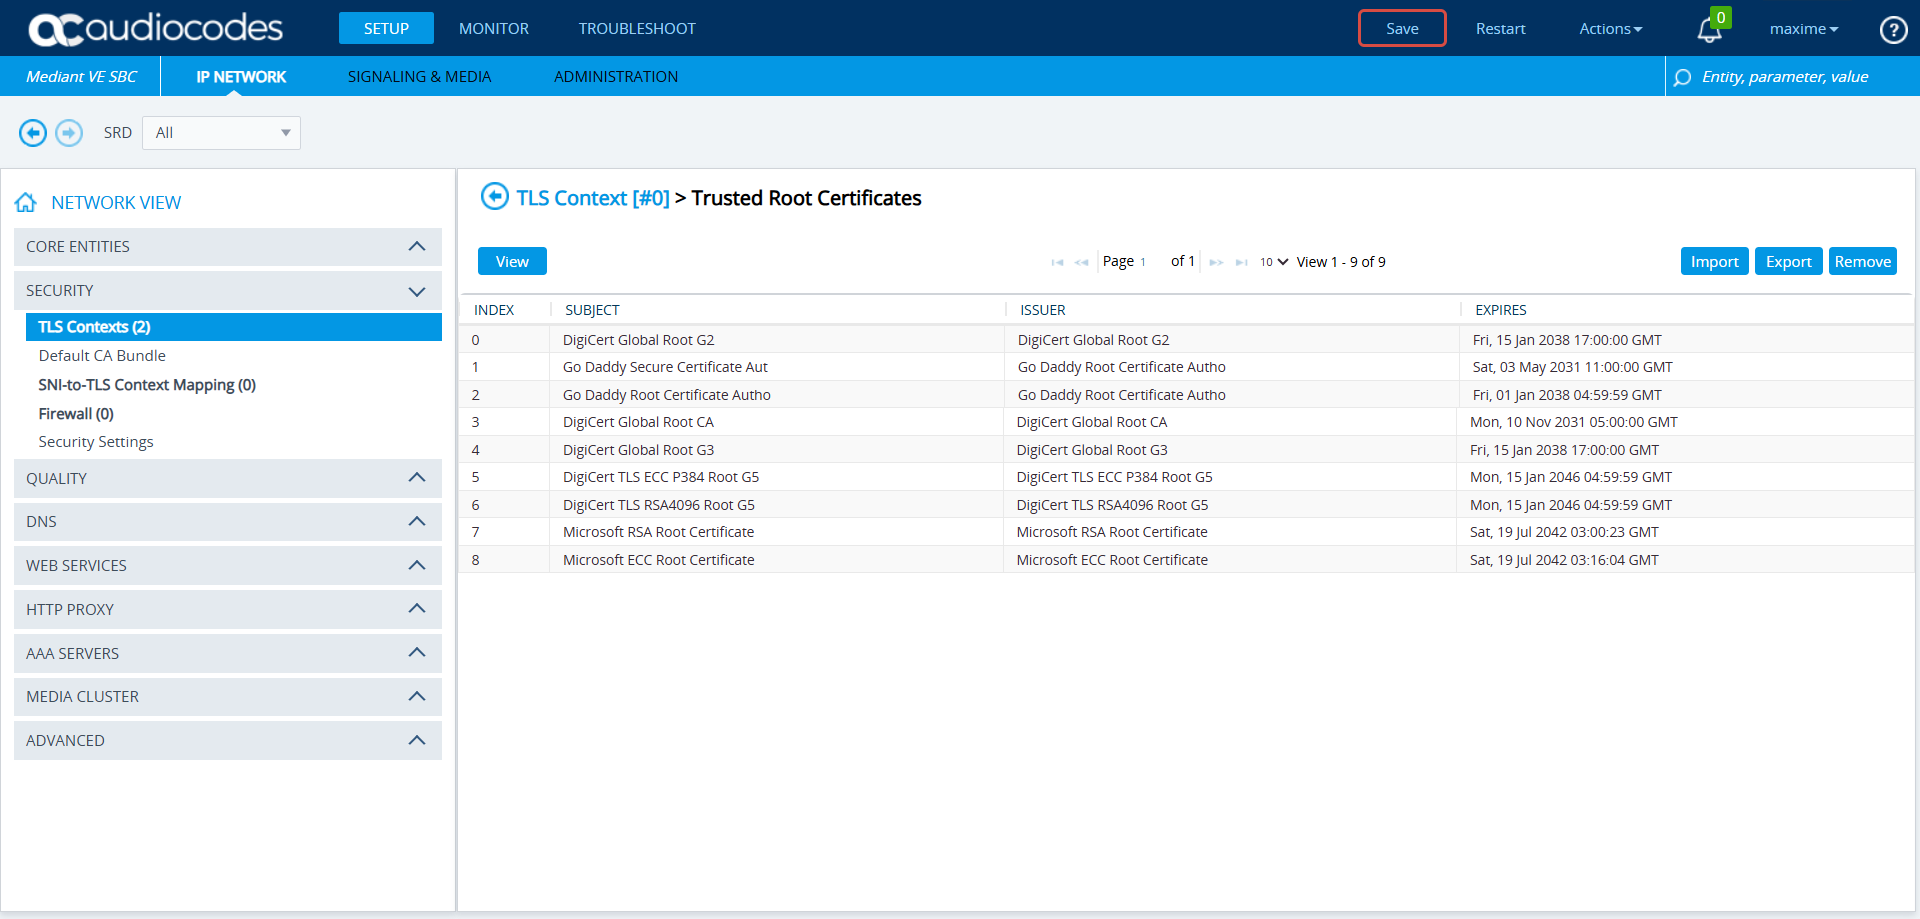Open the help question mark icon
The width and height of the screenshot is (1920, 919).
pos(1893,30)
